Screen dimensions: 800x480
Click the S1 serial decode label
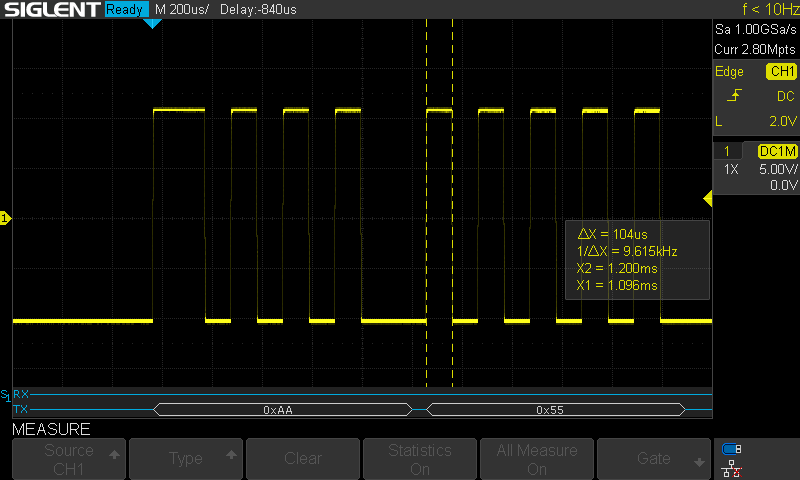click(5, 395)
